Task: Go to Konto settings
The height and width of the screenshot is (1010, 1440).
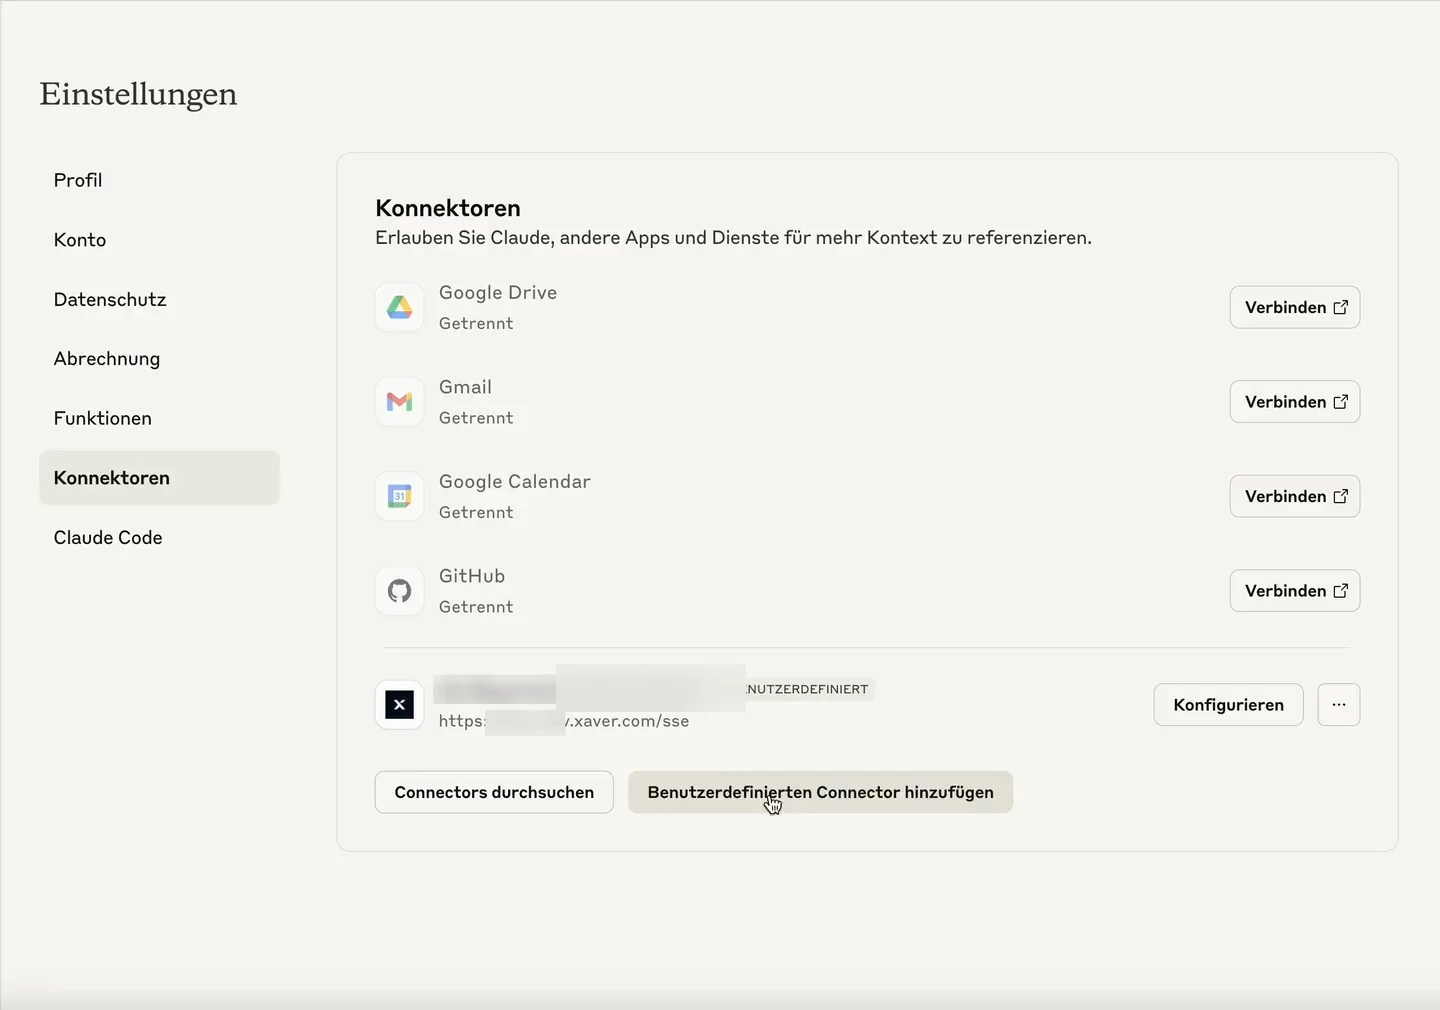Action: pyautogui.click(x=159, y=240)
